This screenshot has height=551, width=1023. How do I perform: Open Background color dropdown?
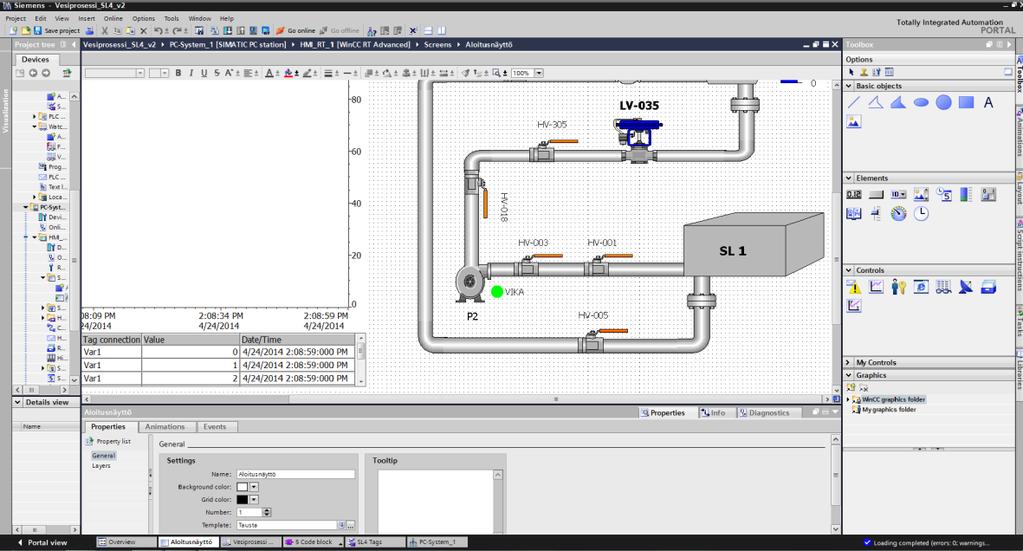(x=254, y=487)
